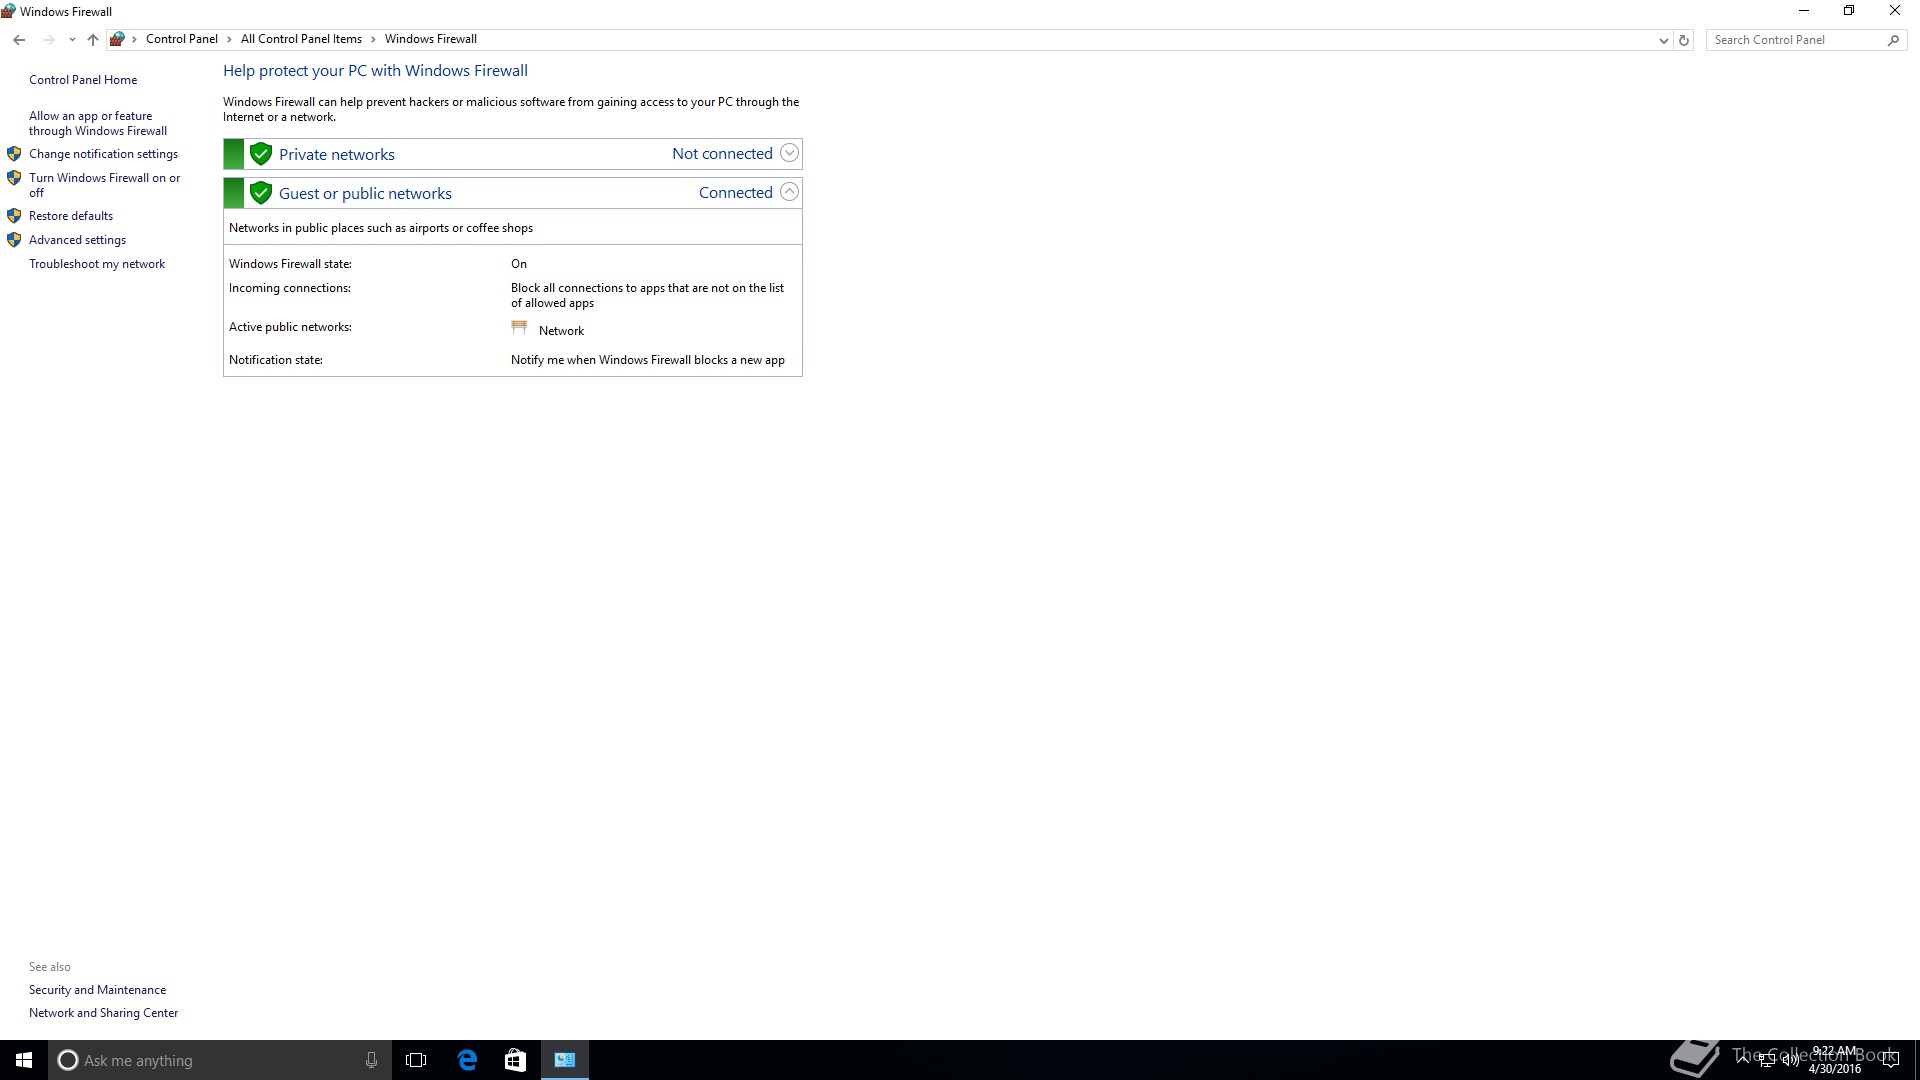Viewport: 1920px width, 1080px height.
Task: Click the shield icon beside Restore defaults
Action: tap(14, 216)
